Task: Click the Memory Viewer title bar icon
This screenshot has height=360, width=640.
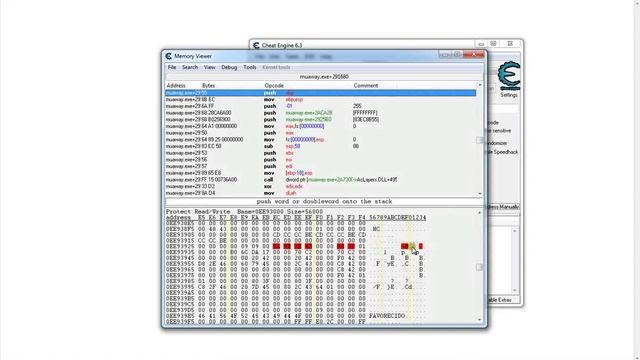Action: coord(169,56)
